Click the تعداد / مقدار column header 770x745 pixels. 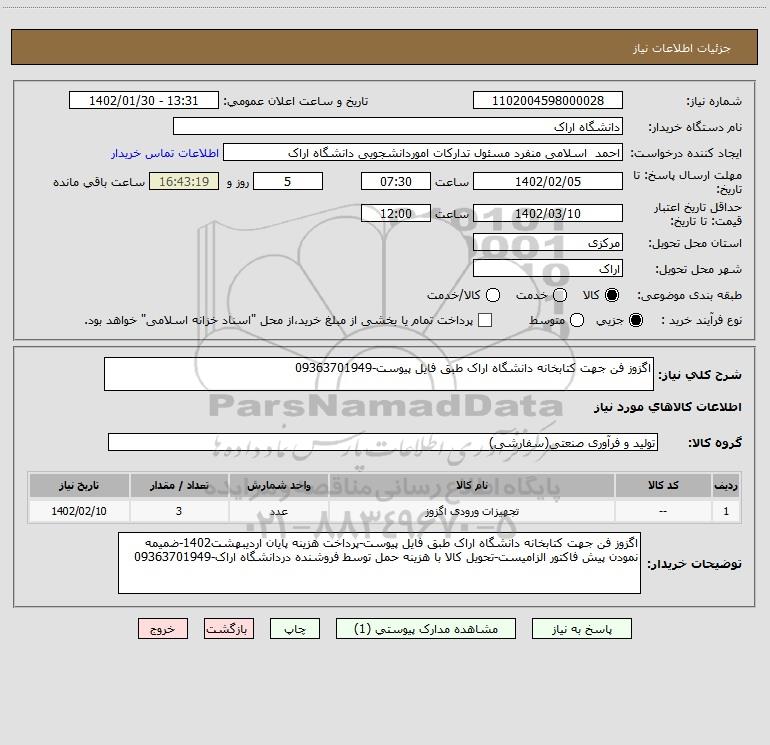coord(179,485)
